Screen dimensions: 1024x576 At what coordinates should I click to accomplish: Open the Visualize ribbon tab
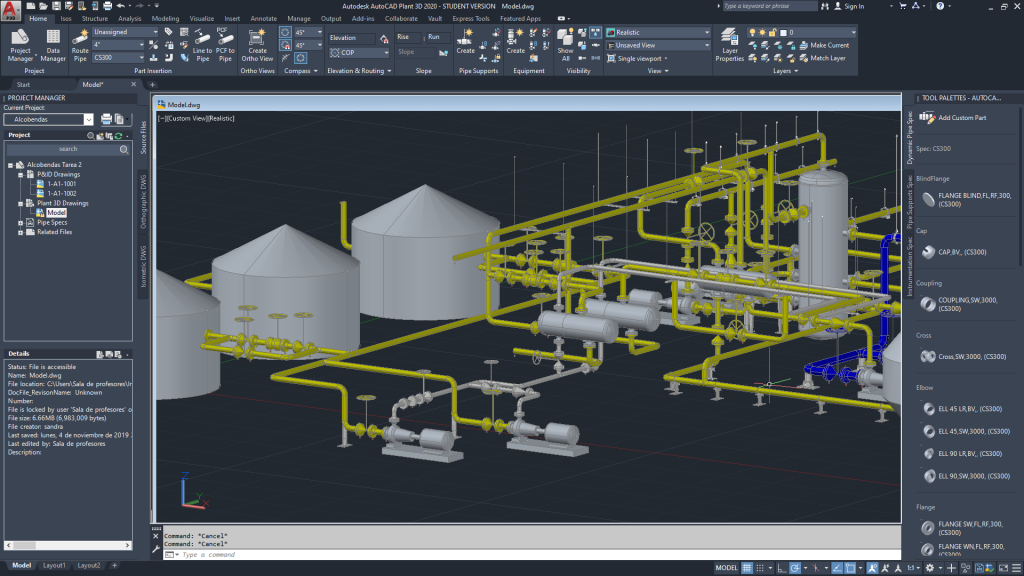[x=201, y=18]
